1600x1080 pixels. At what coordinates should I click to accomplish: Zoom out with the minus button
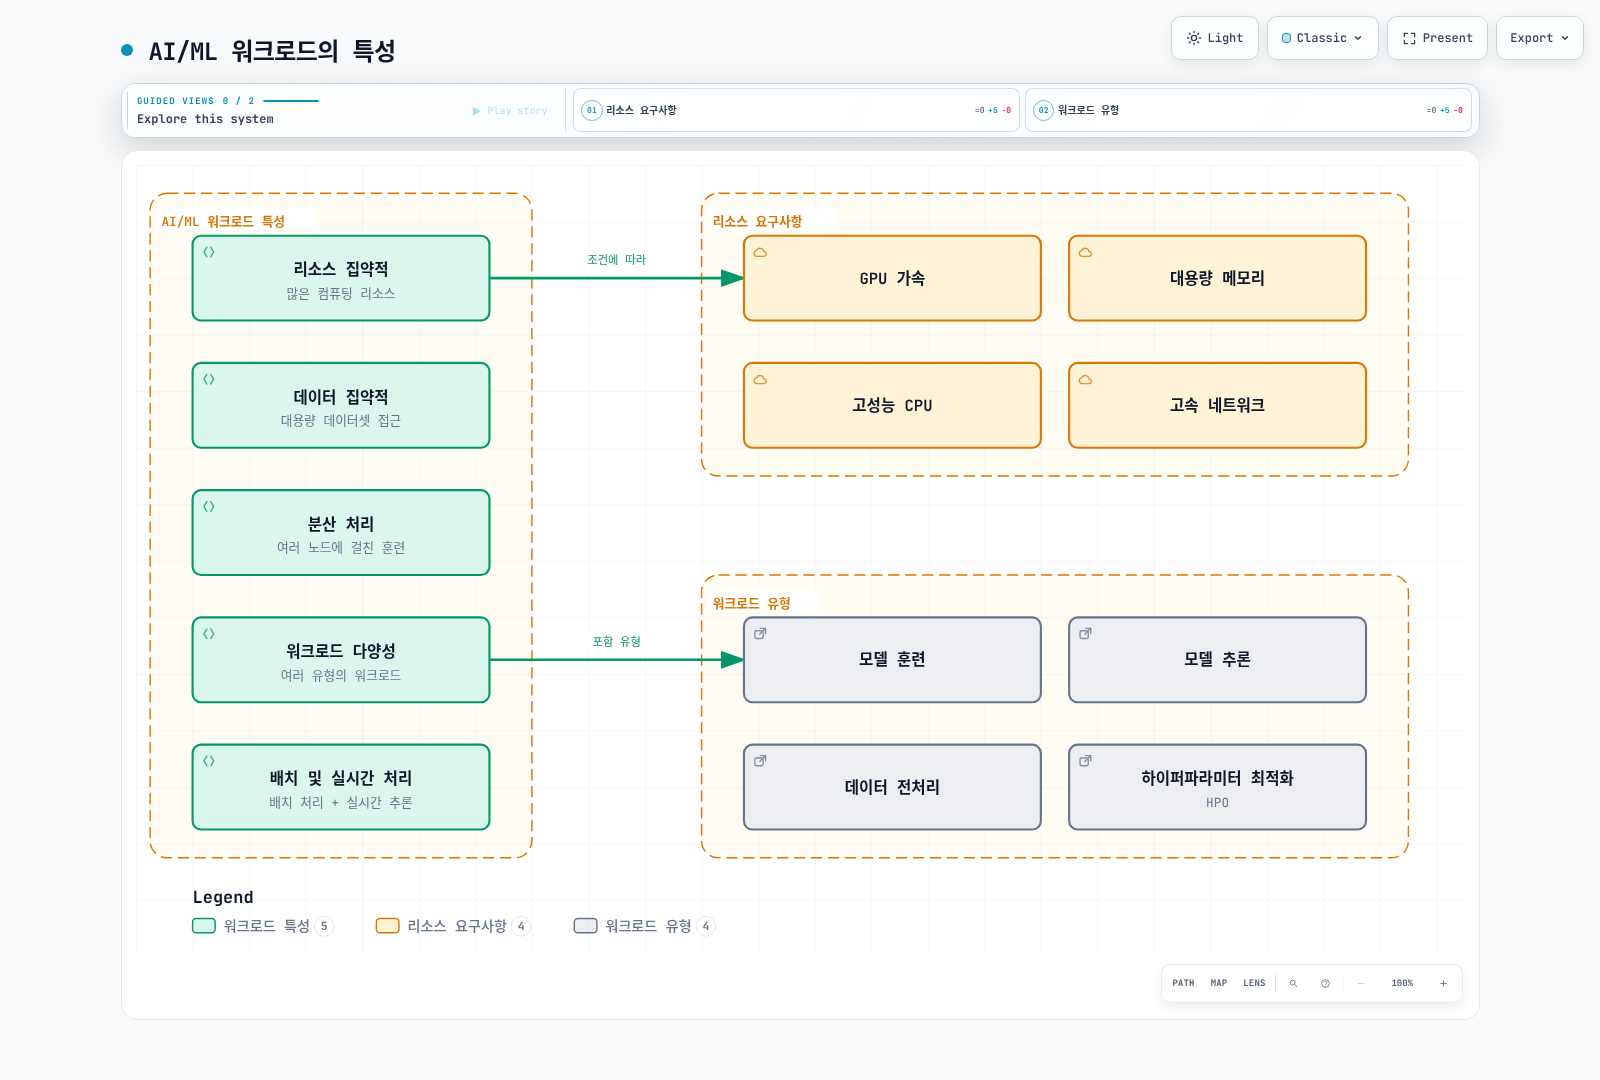(1361, 983)
